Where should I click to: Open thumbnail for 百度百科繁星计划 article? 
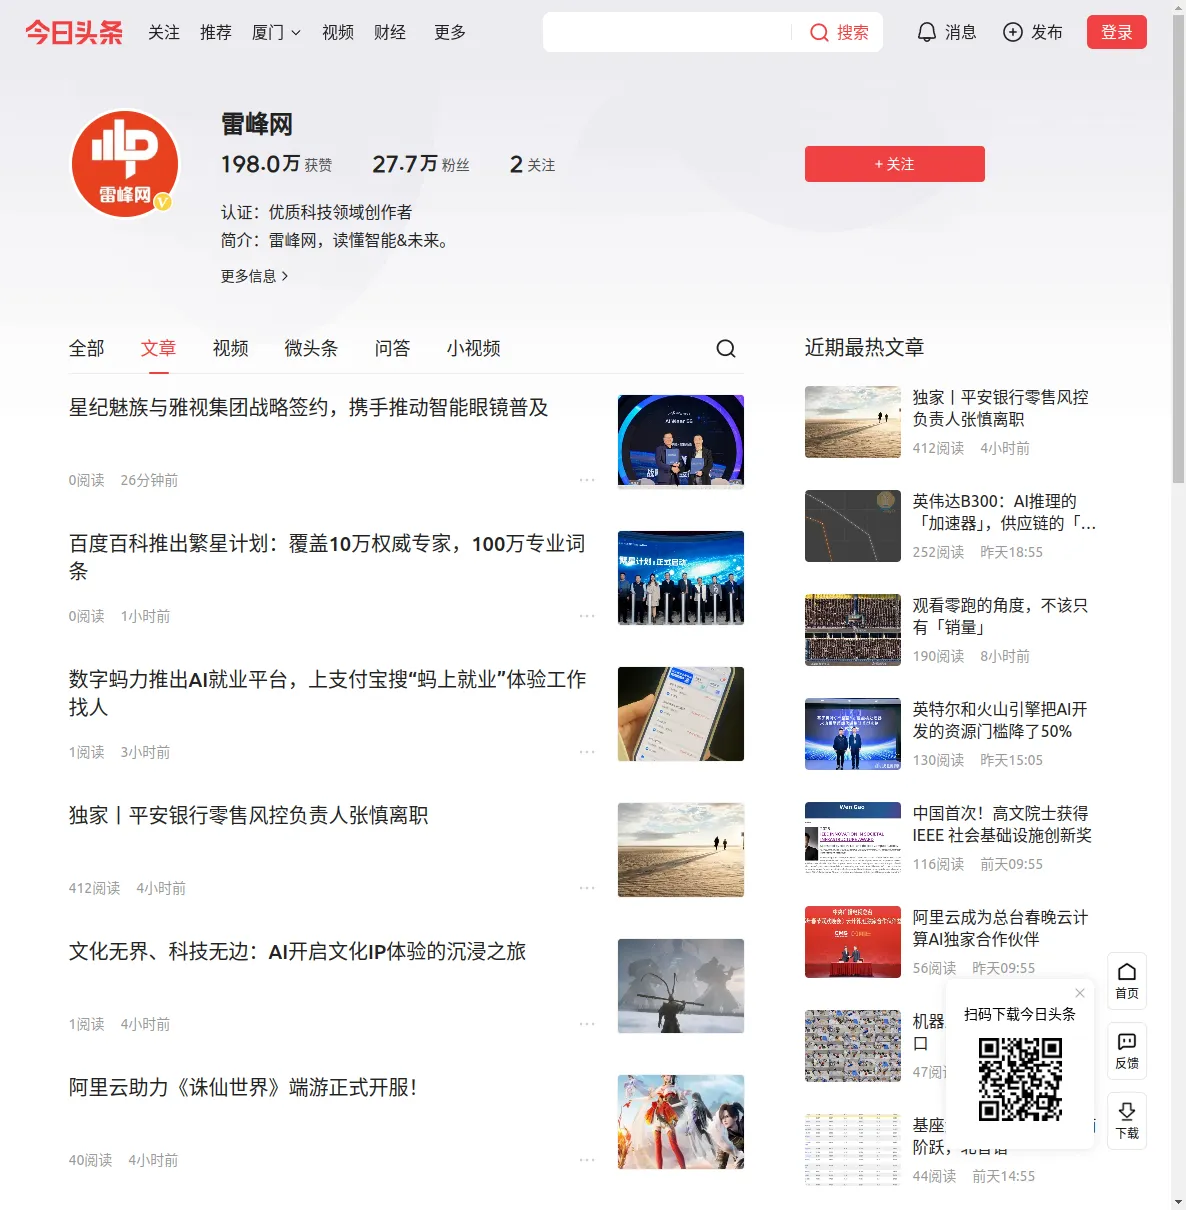pyautogui.click(x=681, y=578)
